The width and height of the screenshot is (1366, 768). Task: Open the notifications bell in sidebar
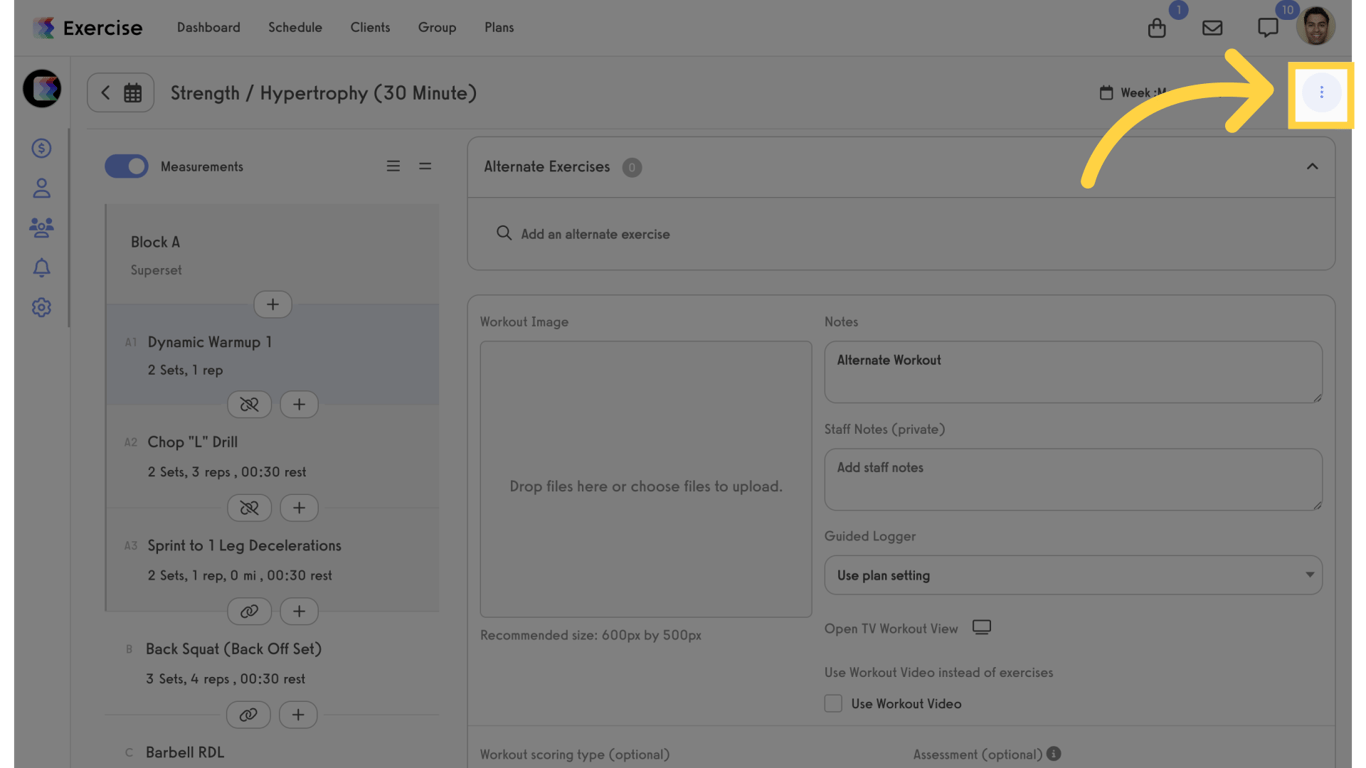[41, 268]
